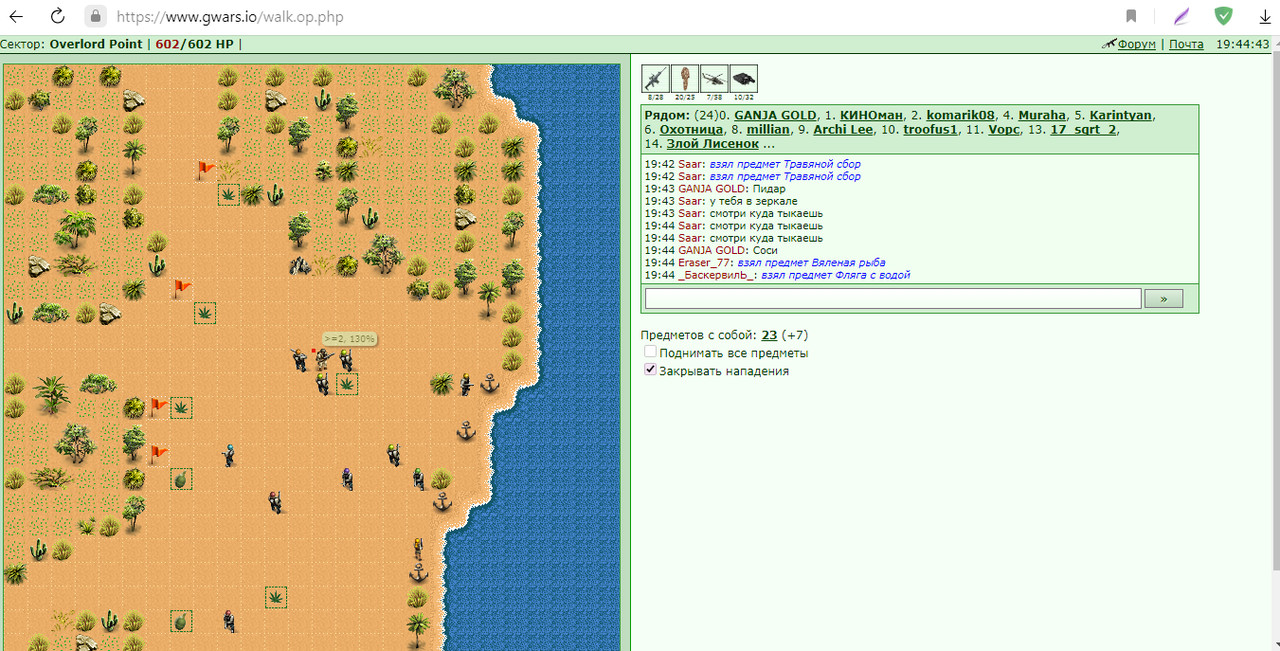Select the helicopter item marked 7/38
This screenshot has height=651, width=1280.
pos(714,79)
